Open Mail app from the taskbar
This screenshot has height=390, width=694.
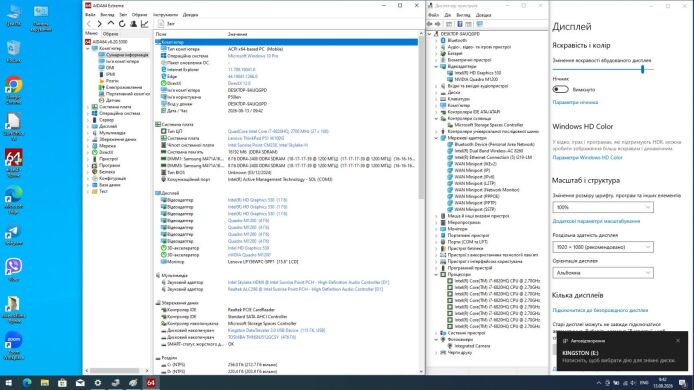pos(80,383)
